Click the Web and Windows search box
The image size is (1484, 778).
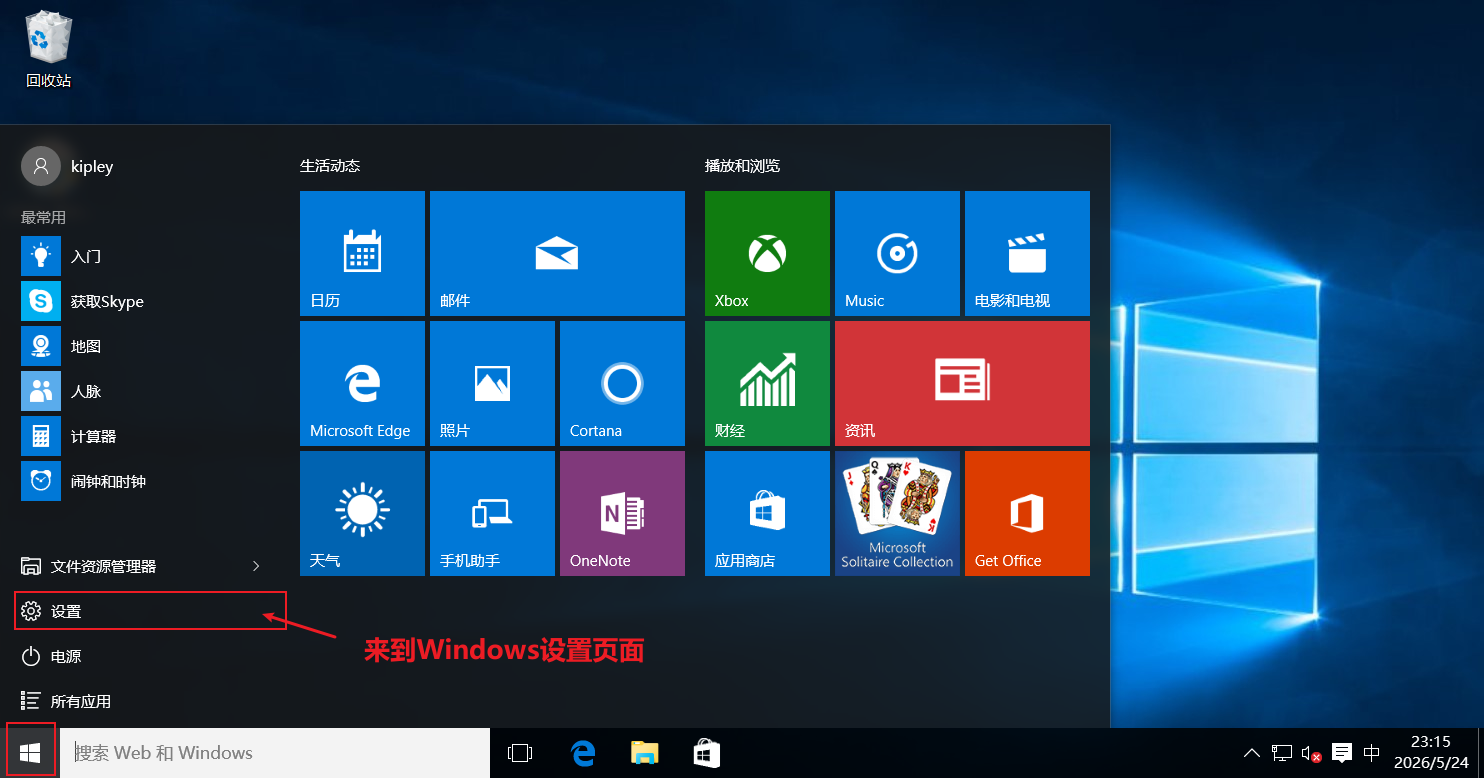click(x=275, y=753)
